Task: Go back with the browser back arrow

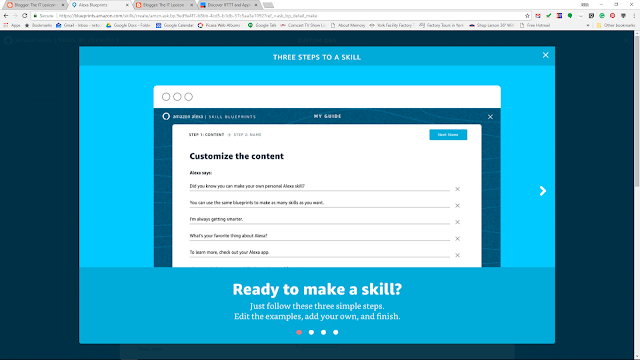Action: pos(6,16)
